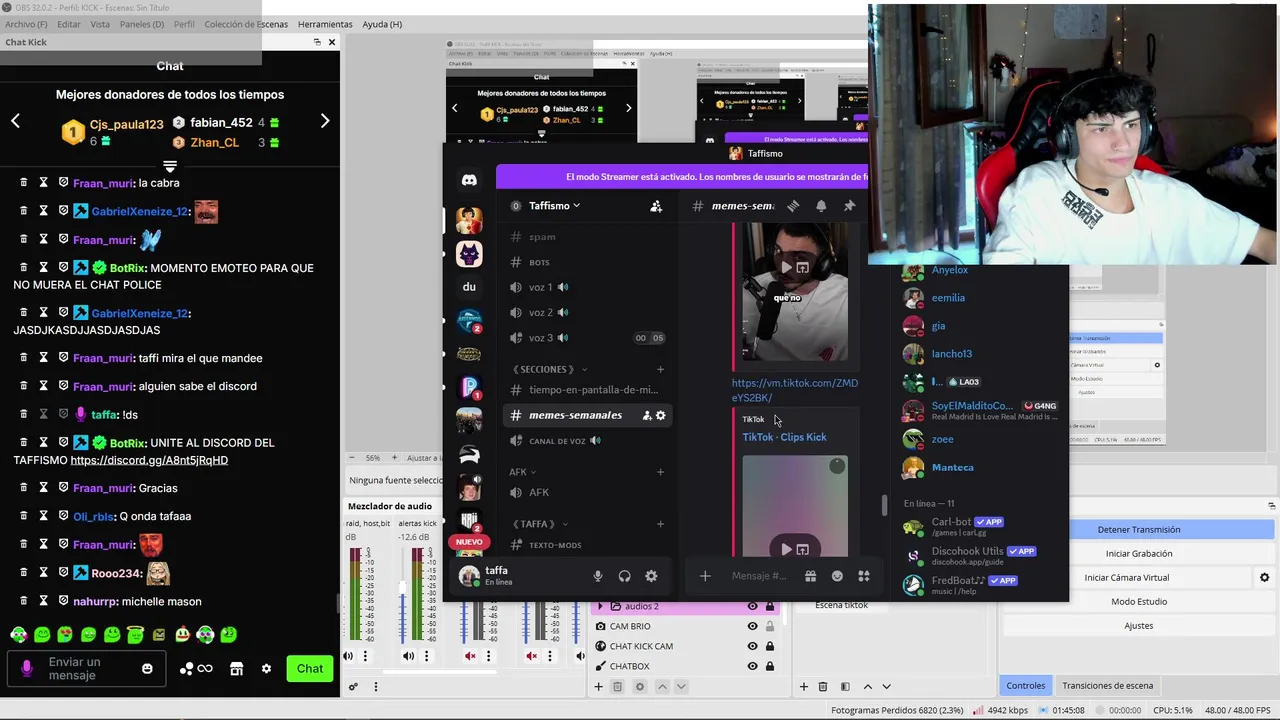Open the Discord emoji picker

pos(837,576)
